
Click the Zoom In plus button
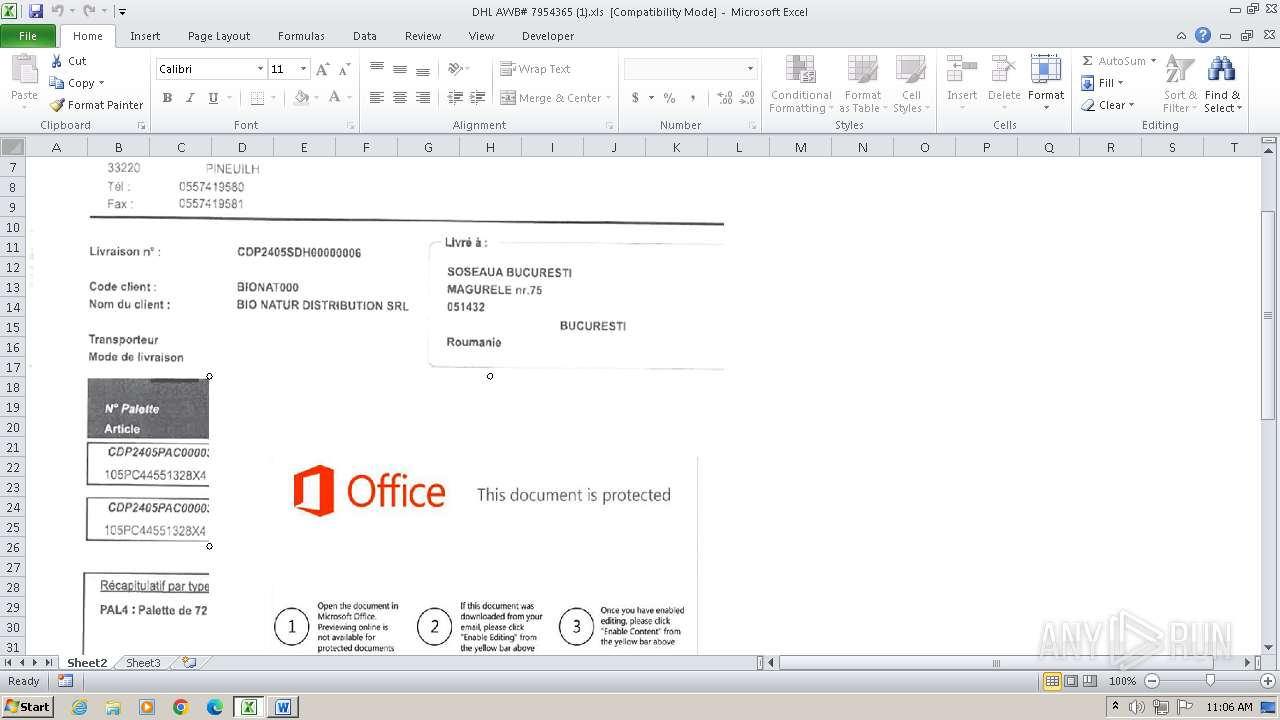pyautogui.click(x=1267, y=681)
